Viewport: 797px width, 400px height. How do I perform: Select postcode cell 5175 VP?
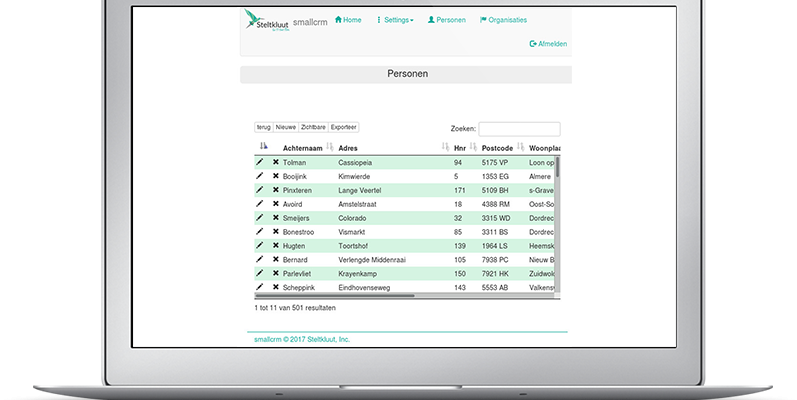(x=495, y=163)
